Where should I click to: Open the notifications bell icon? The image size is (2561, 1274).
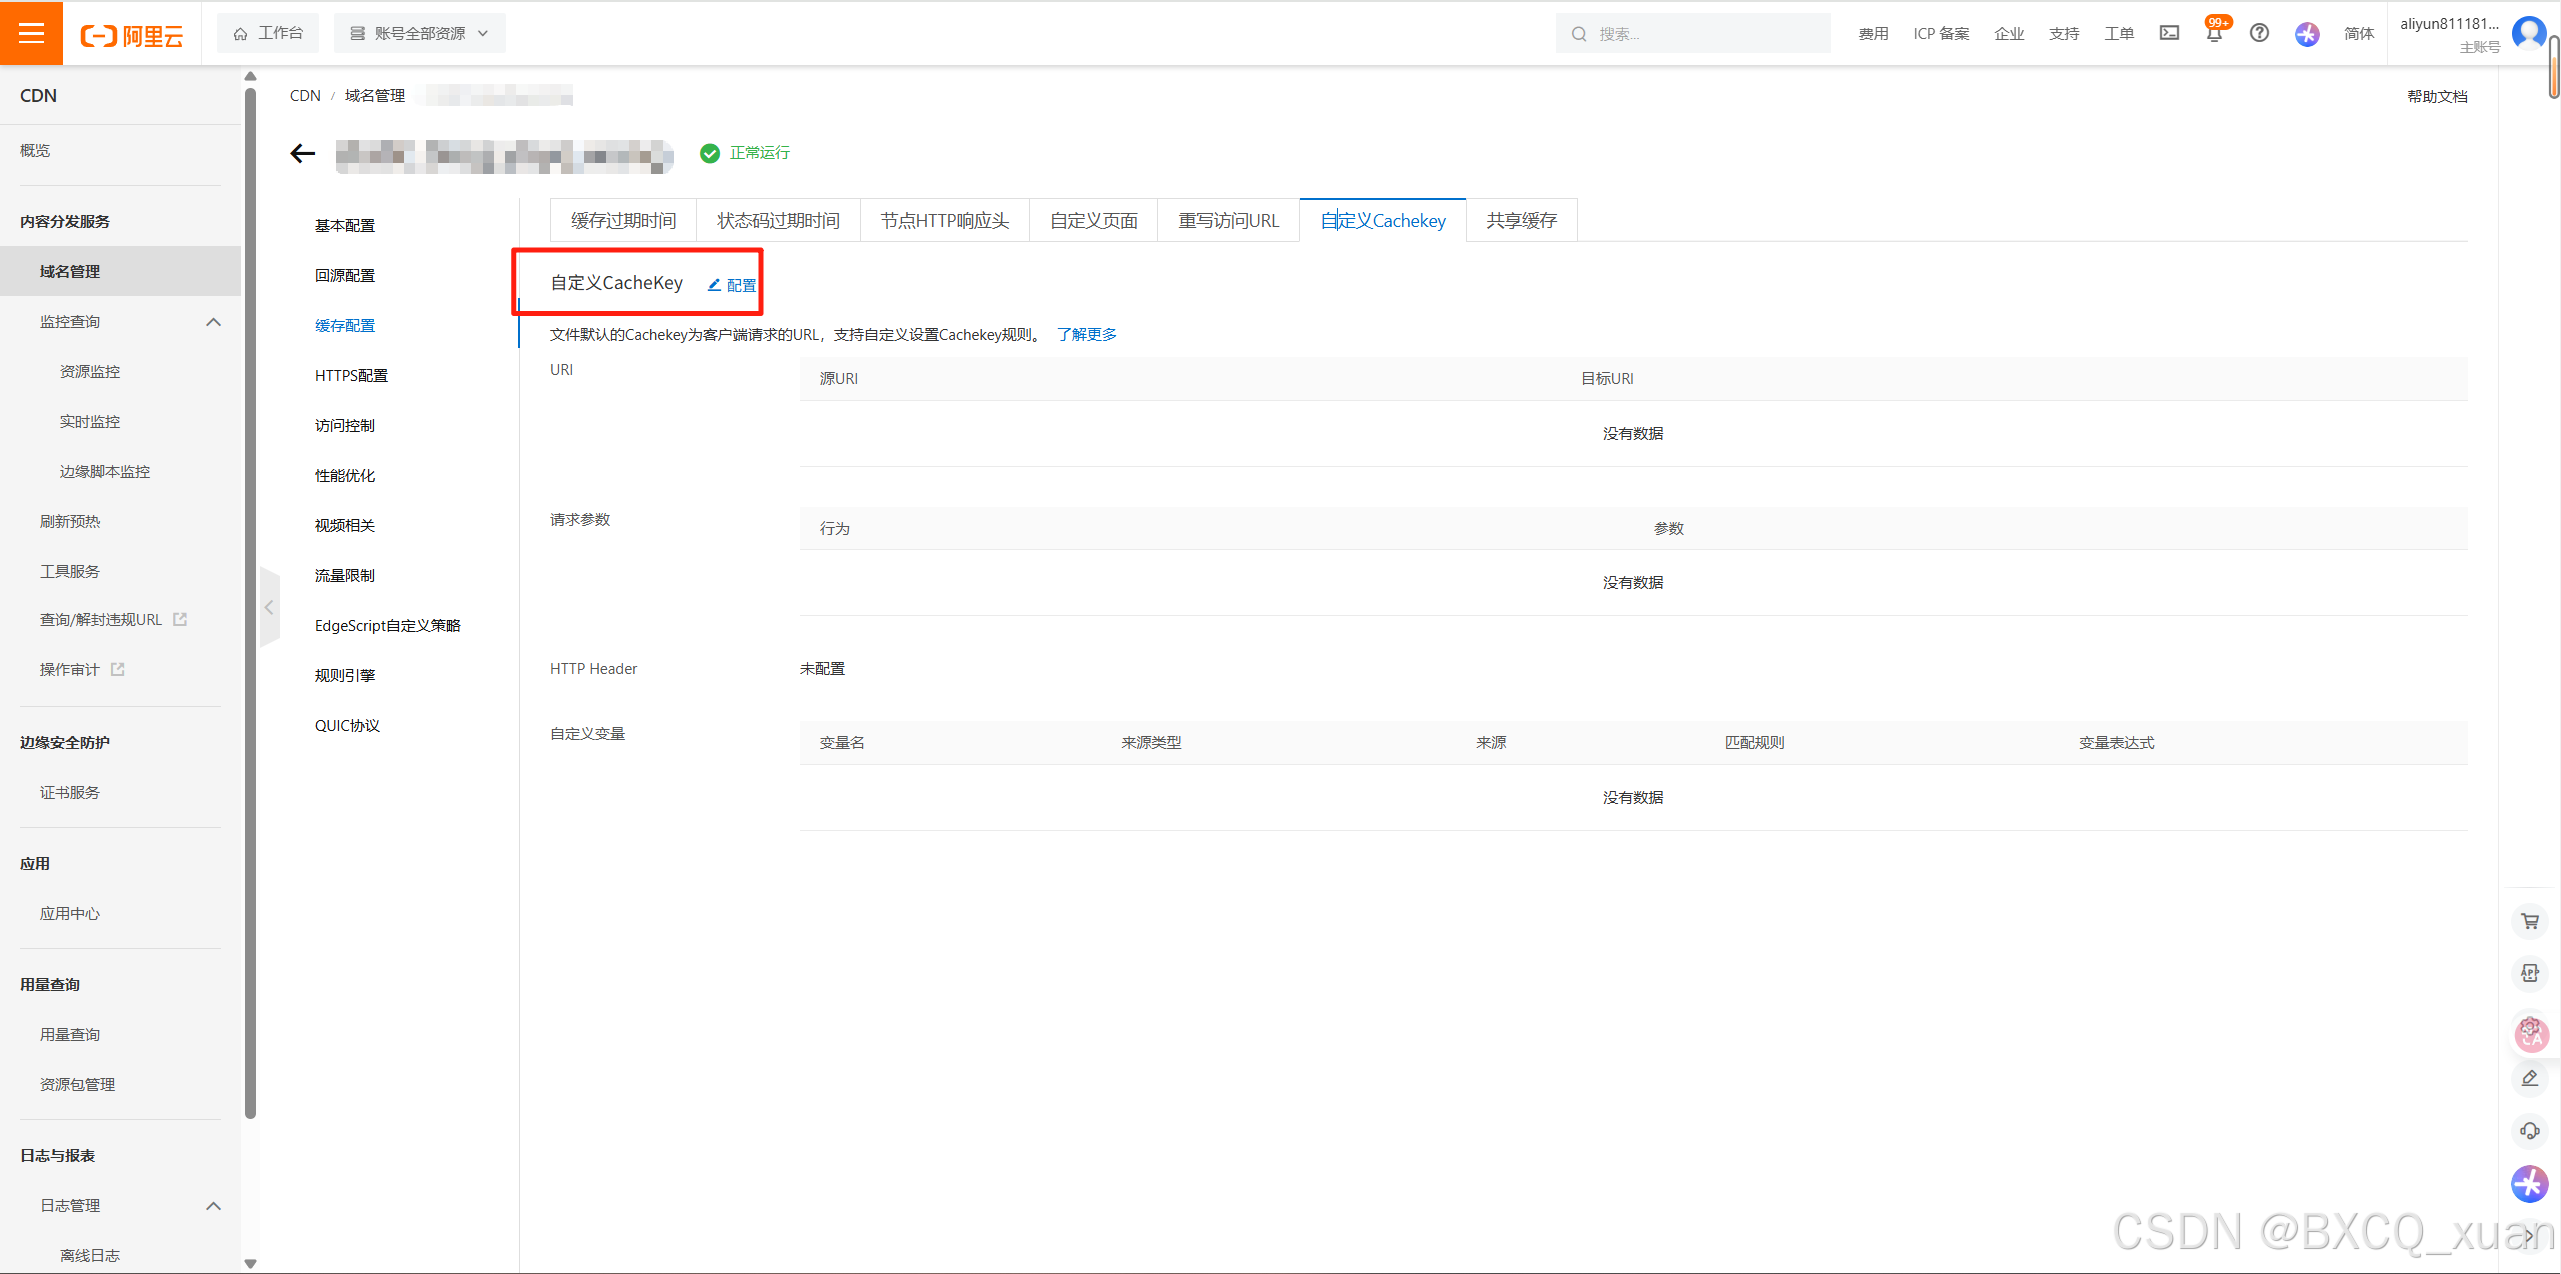click(2214, 33)
